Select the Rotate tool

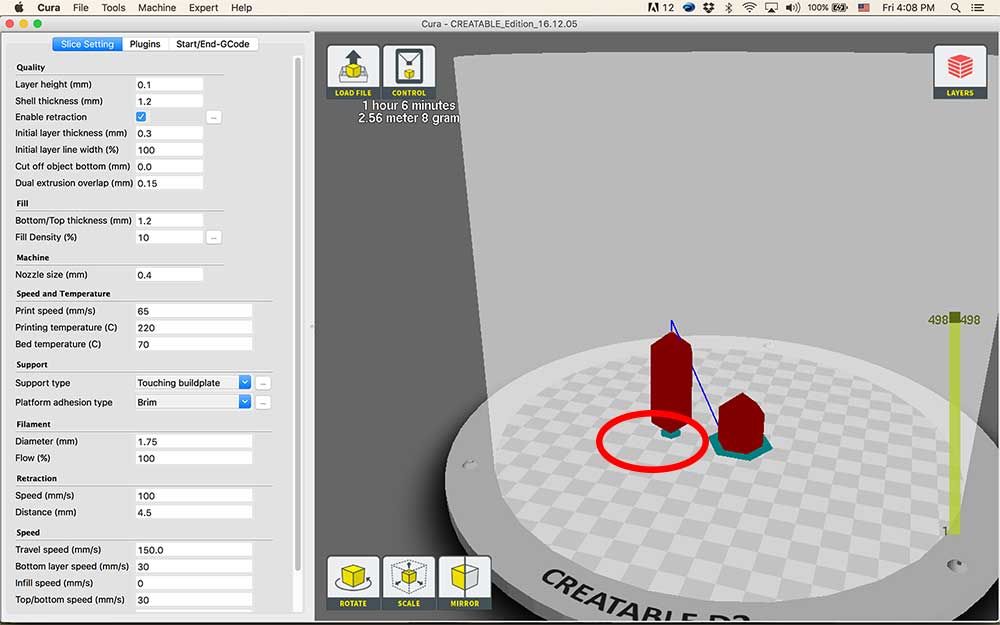353,582
